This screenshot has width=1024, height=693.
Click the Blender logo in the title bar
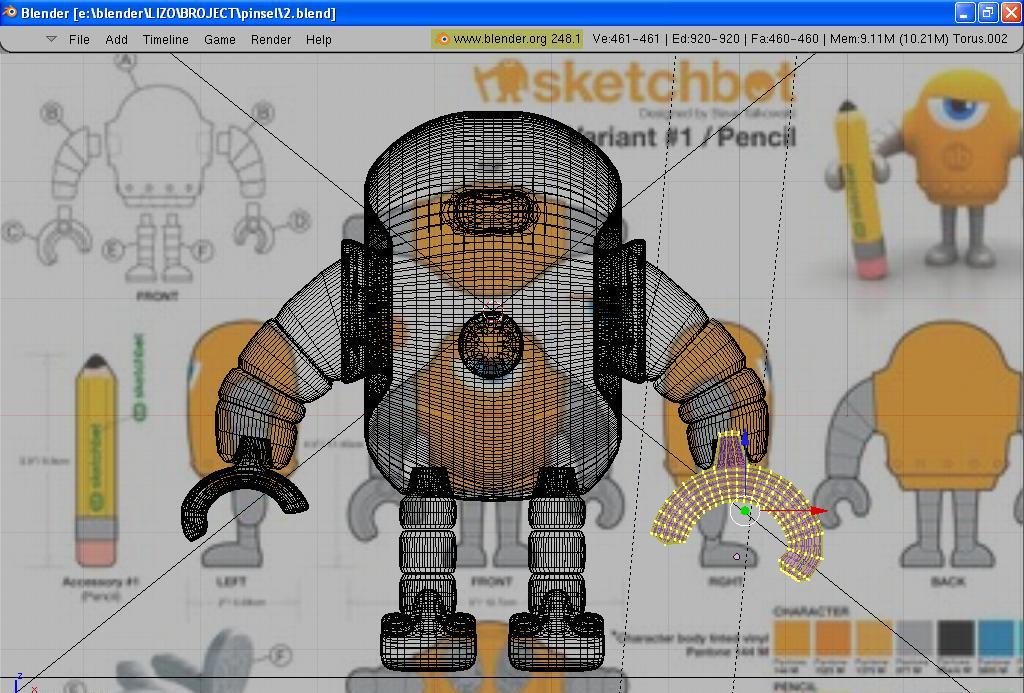pos(9,12)
